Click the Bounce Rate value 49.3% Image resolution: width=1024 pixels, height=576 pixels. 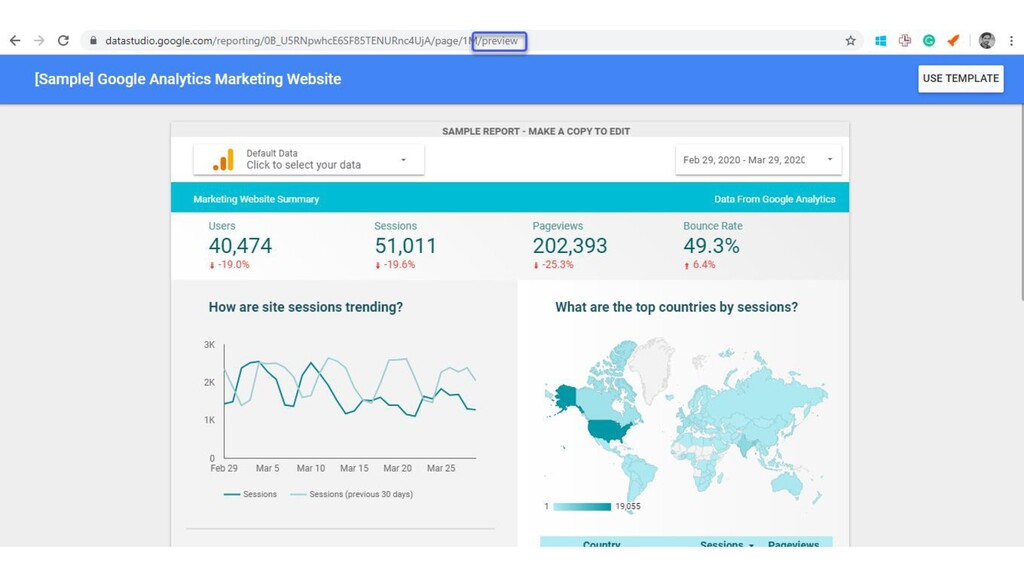(x=711, y=246)
